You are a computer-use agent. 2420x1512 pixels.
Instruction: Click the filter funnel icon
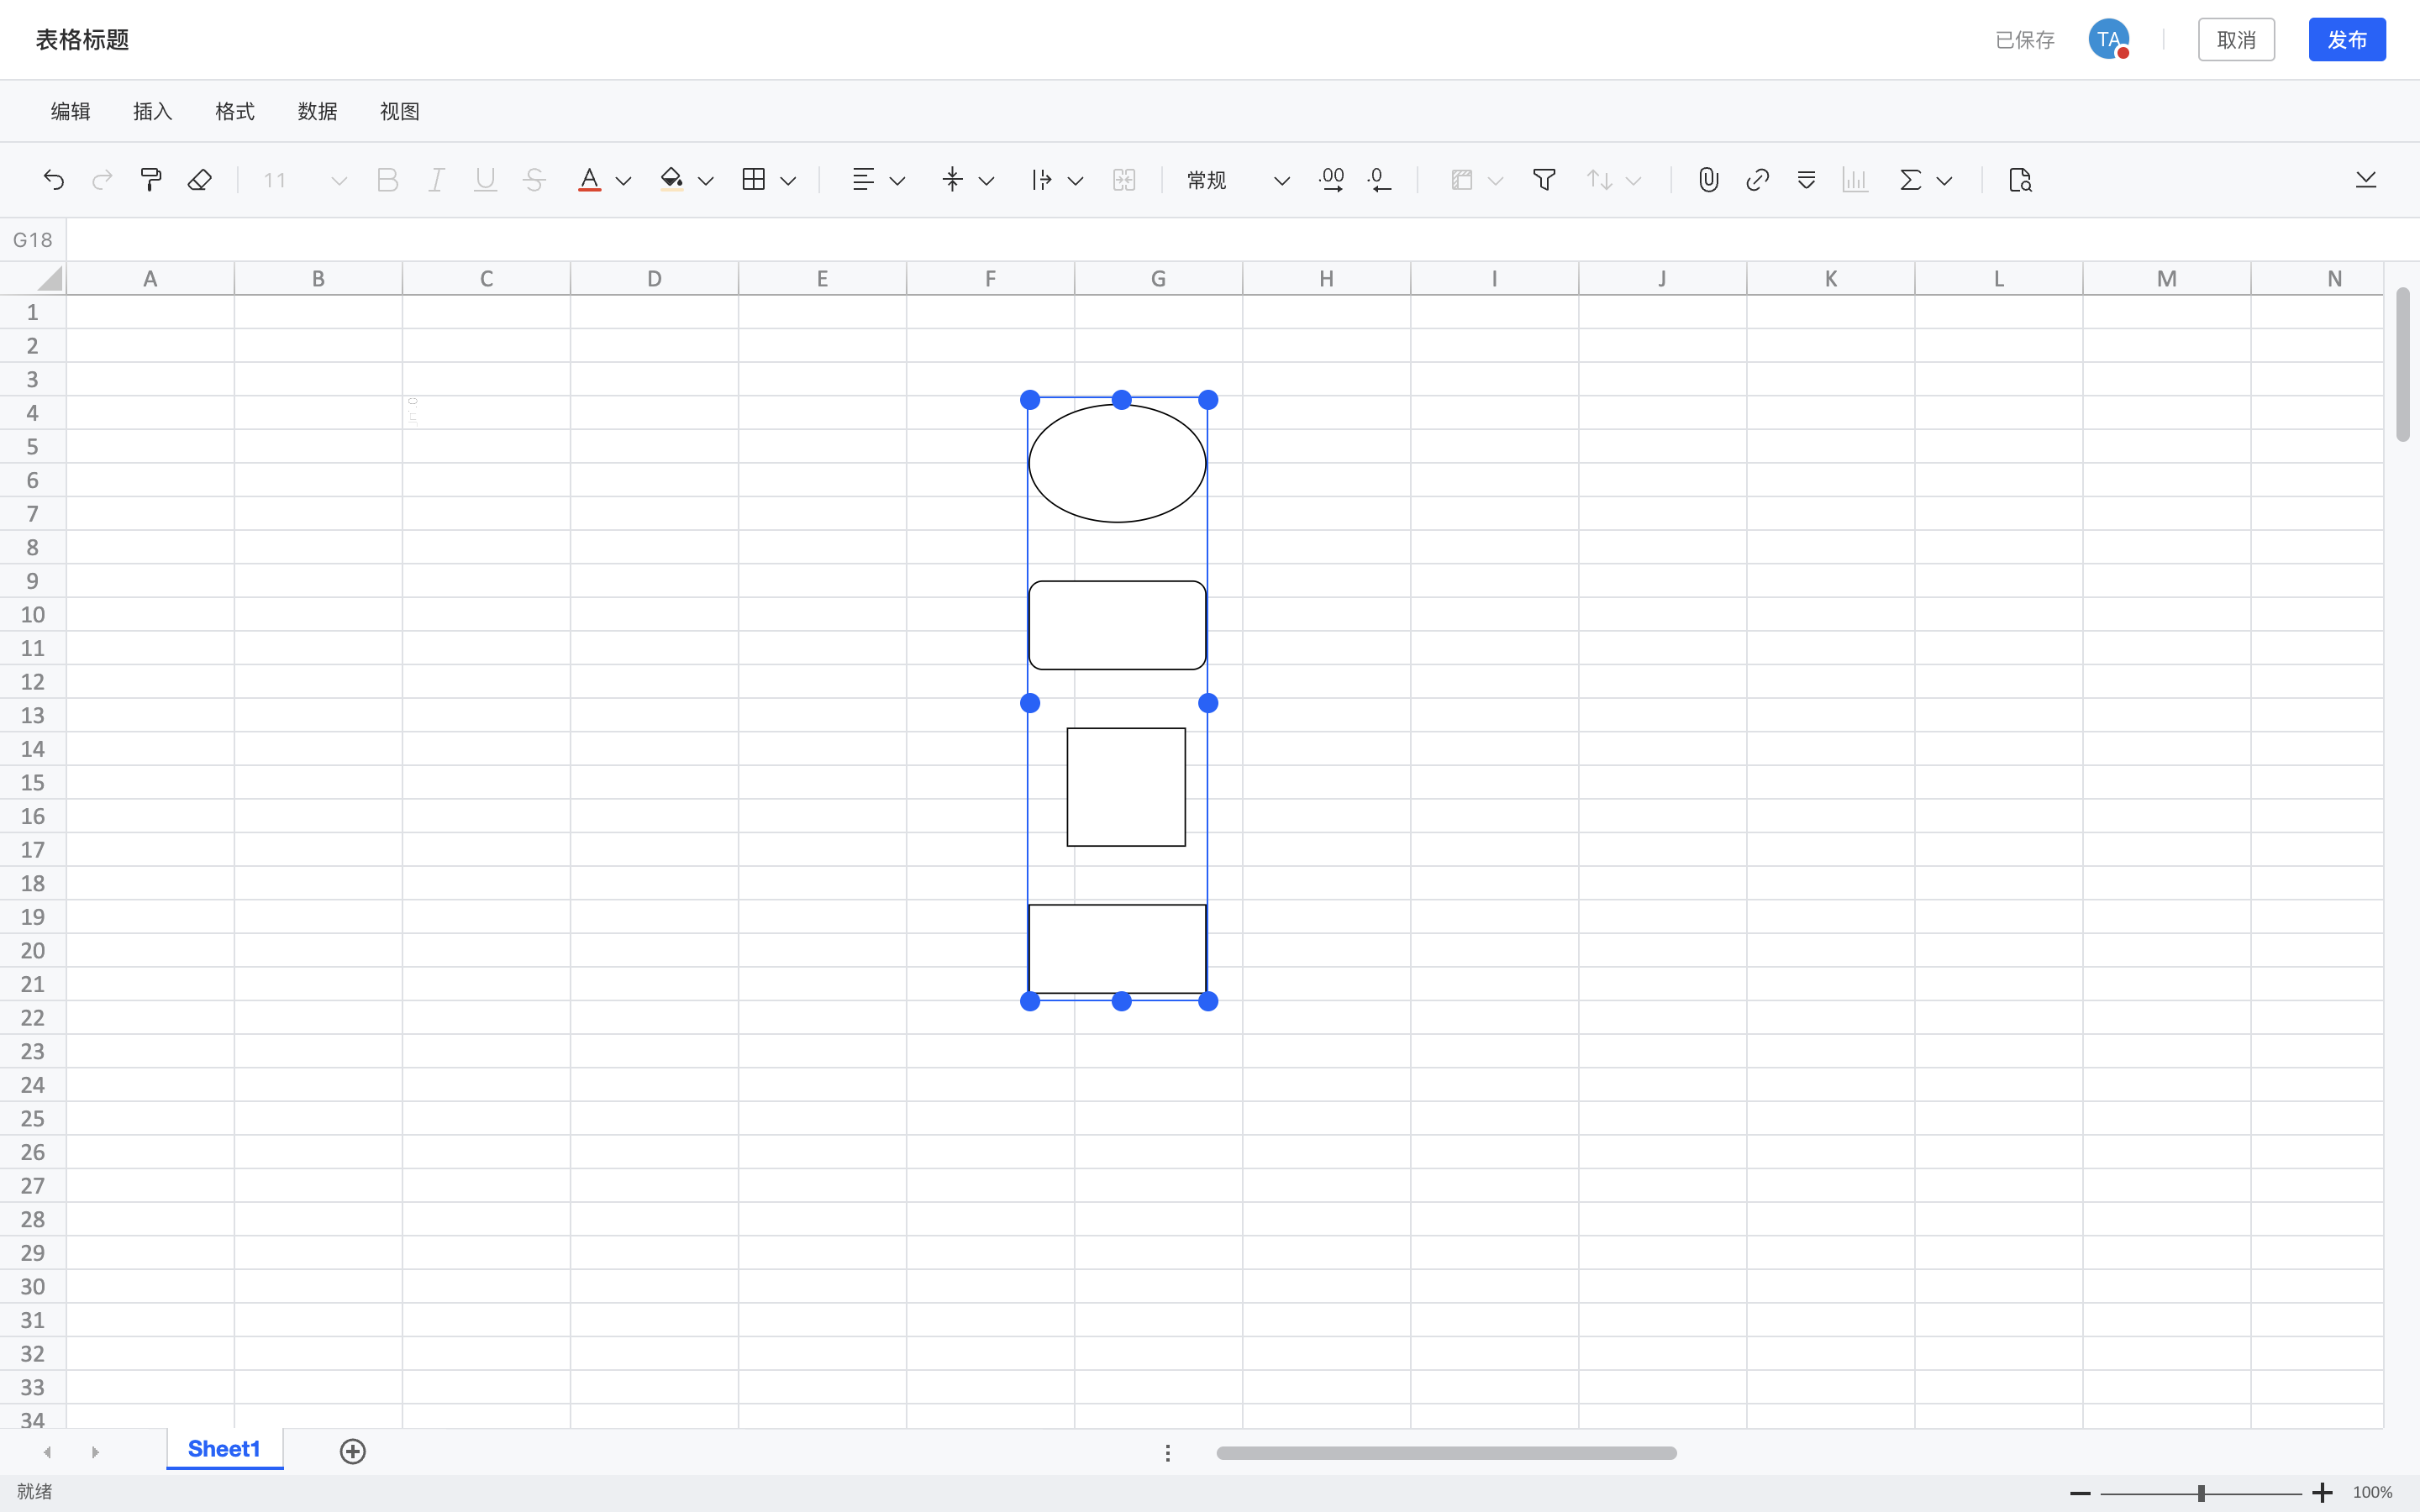click(x=1544, y=180)
